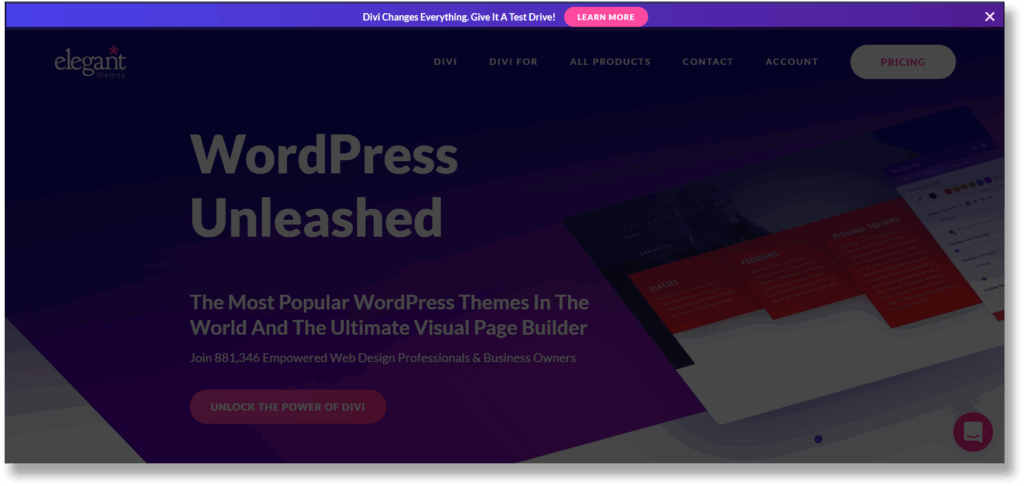
Task: Expand the All Products menu
Action: (610, 62)
